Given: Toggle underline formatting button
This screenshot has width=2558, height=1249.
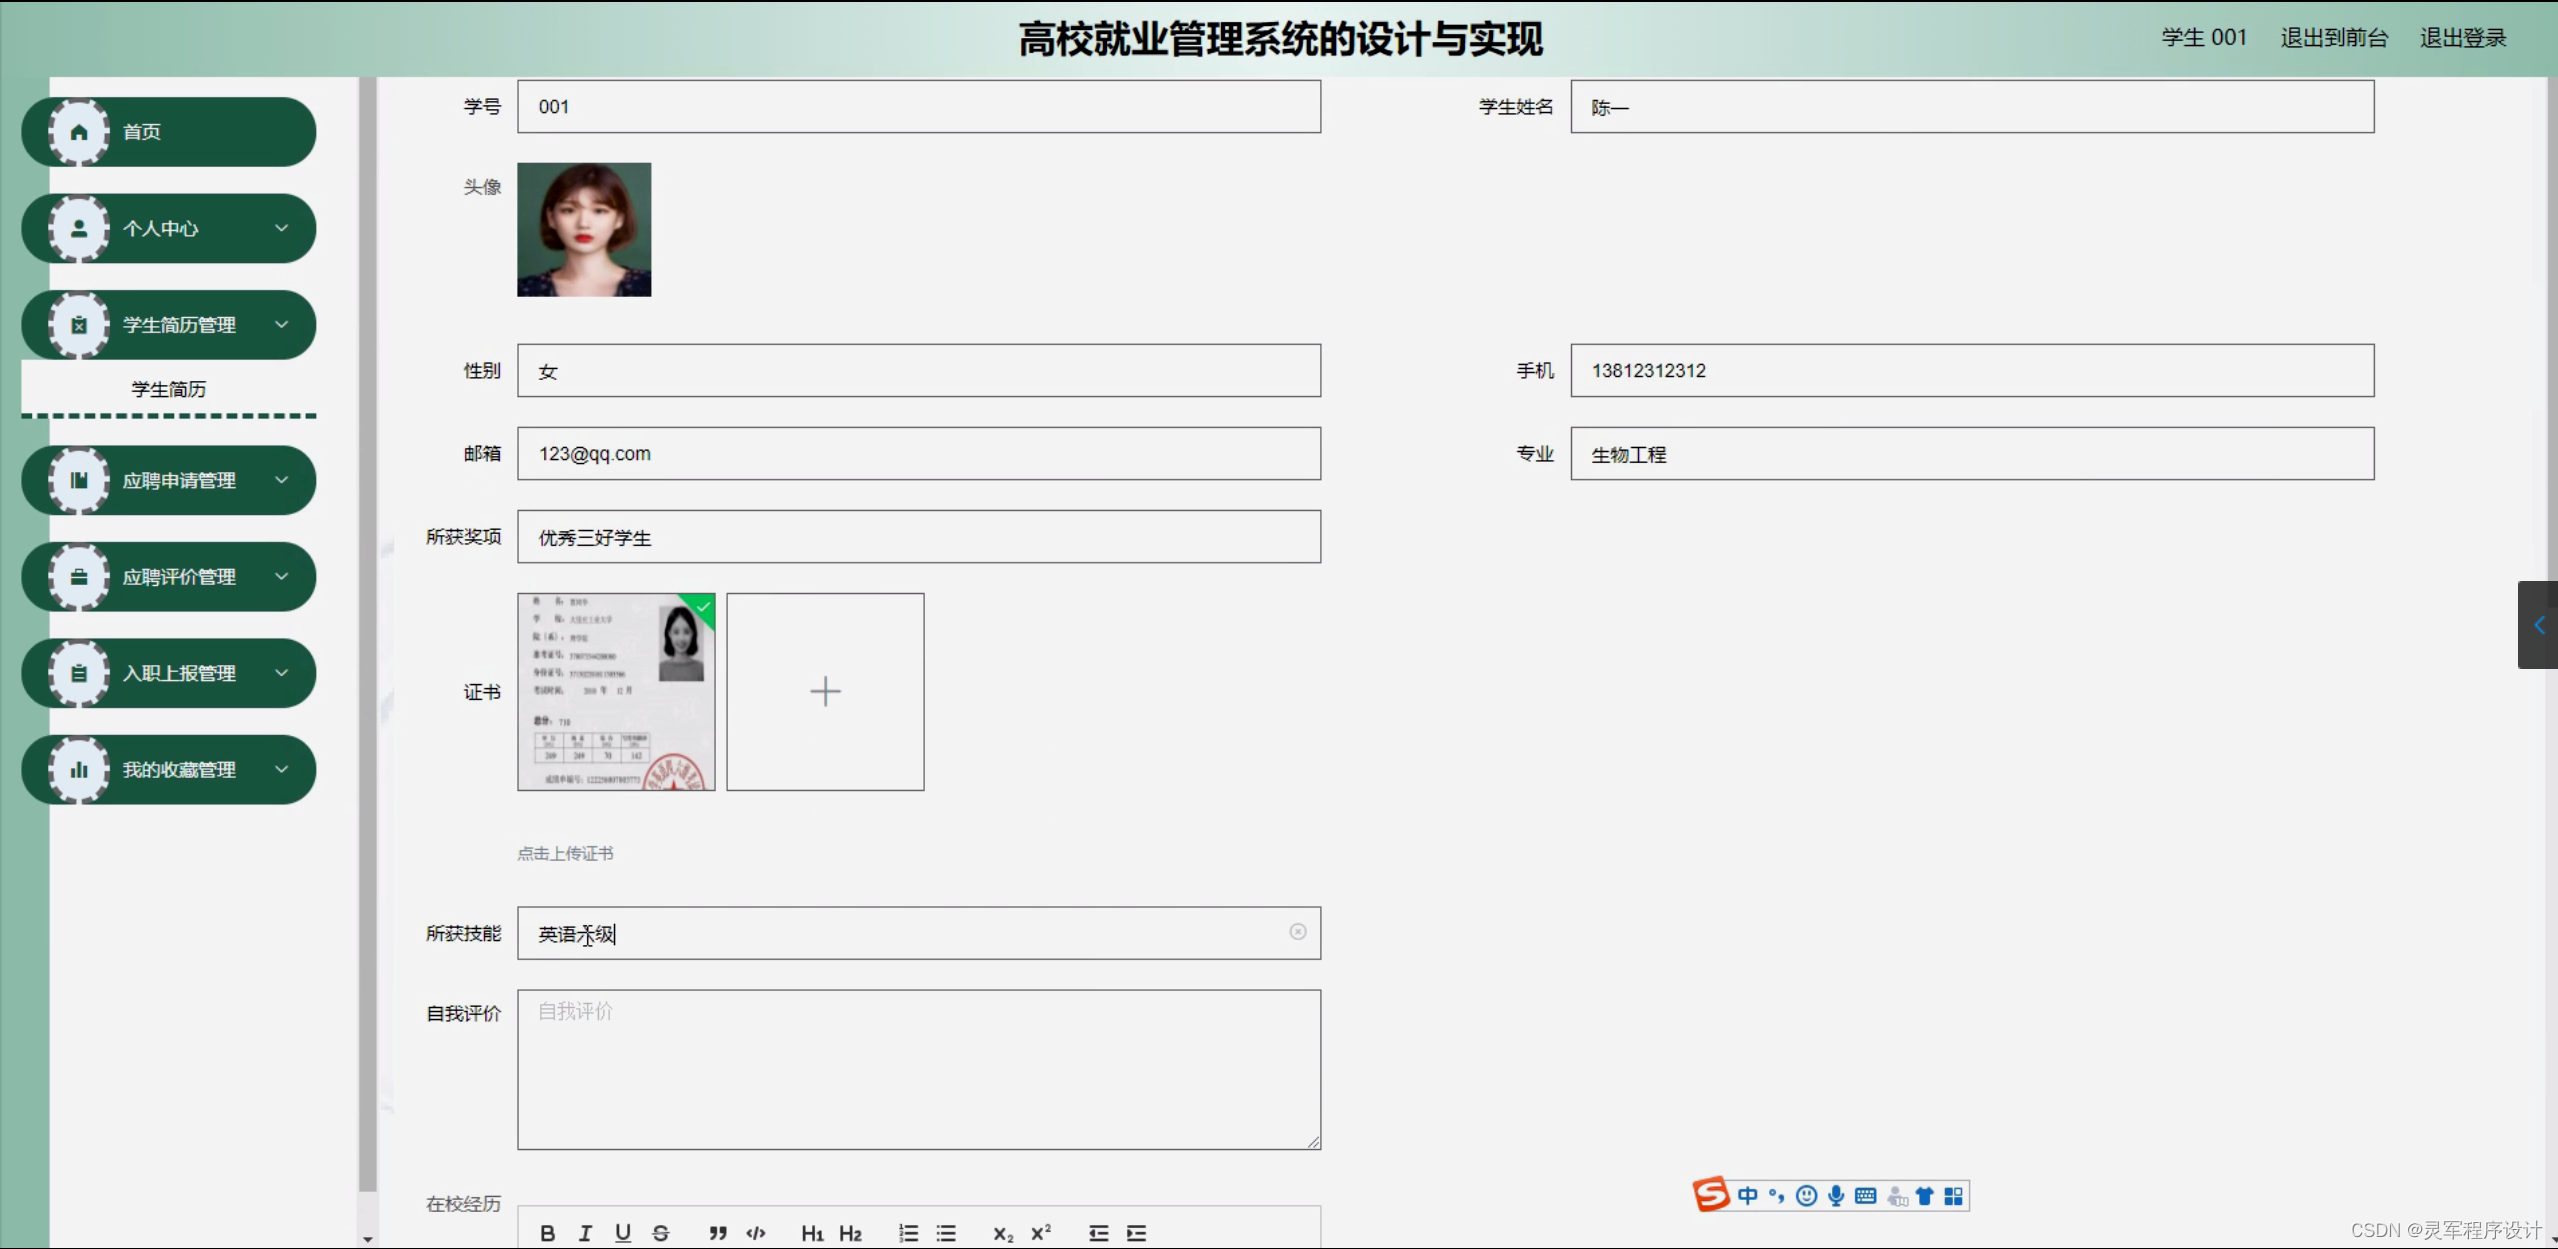Looking at the screenshot, I should click(623, 1233).
